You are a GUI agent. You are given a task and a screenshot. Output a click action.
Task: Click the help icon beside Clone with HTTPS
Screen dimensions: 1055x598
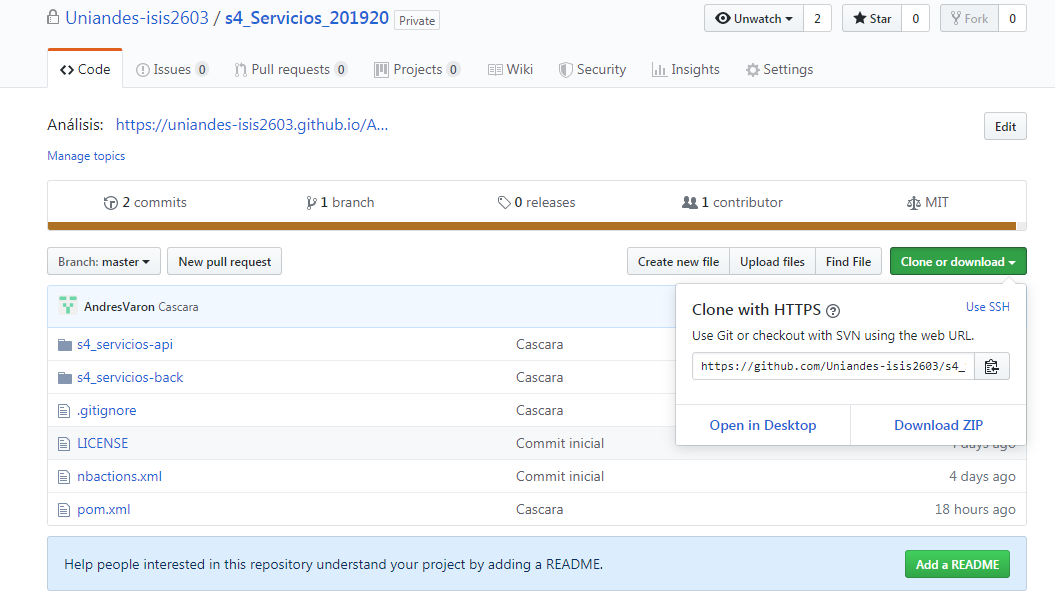pos(833,311)
